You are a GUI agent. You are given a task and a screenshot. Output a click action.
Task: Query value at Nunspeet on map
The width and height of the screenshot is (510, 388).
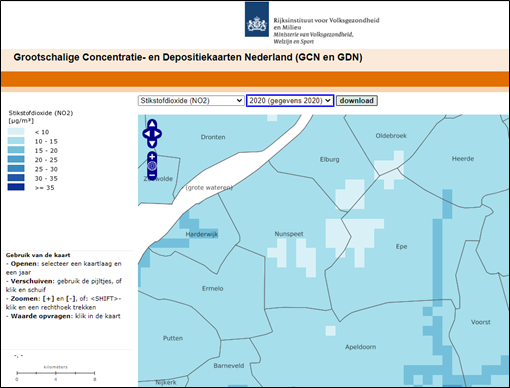pyautogui.click(x=289, y=234)
